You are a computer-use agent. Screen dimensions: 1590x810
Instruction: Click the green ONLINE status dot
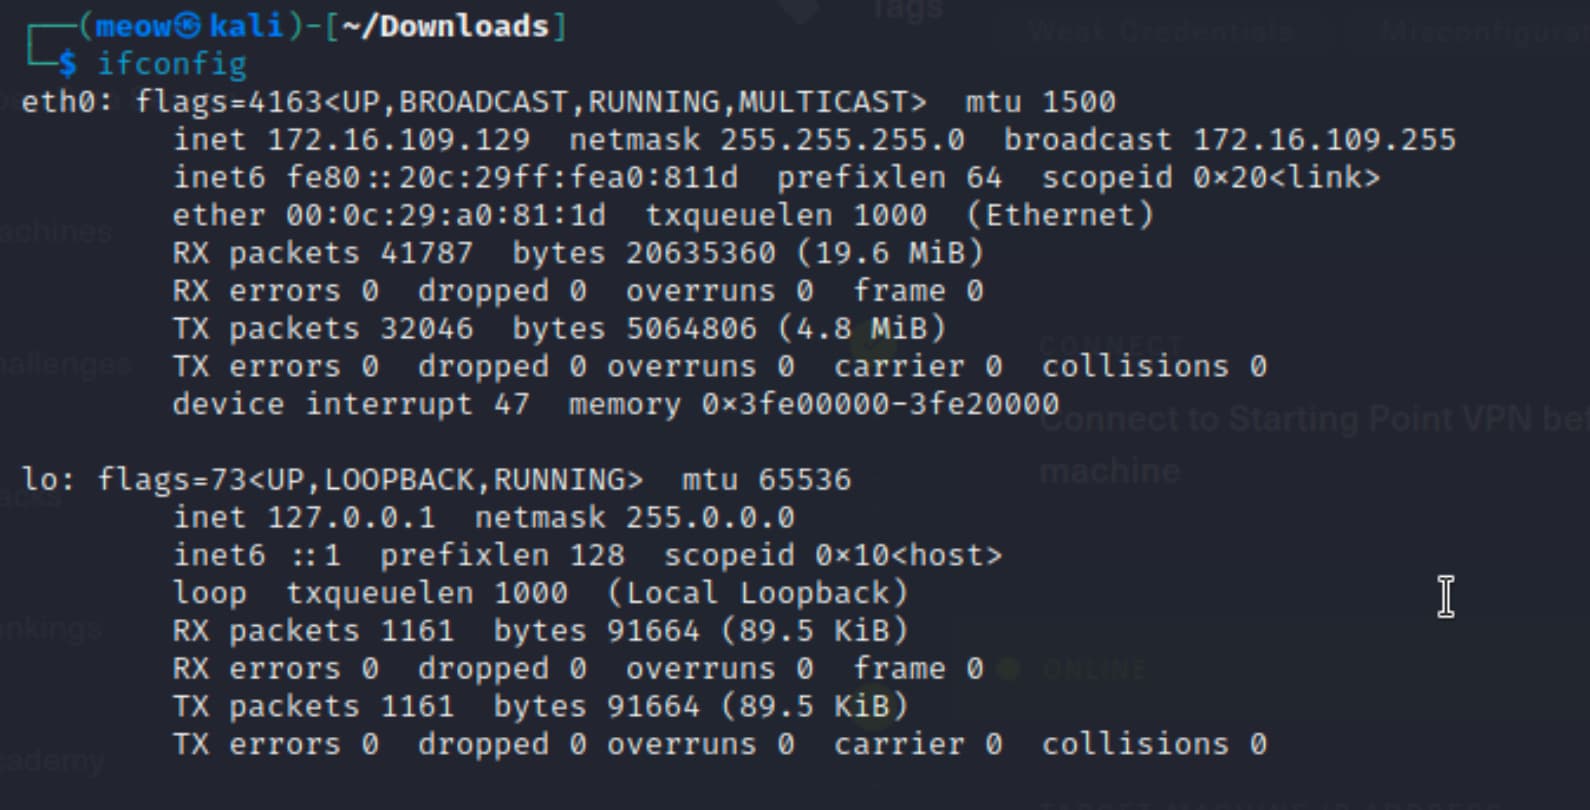click(x=1008, y=669)
